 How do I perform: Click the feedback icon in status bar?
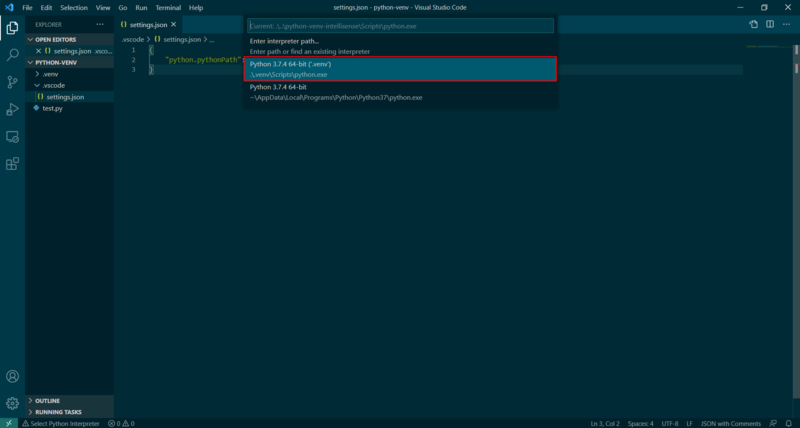click(x=773, y=423)
